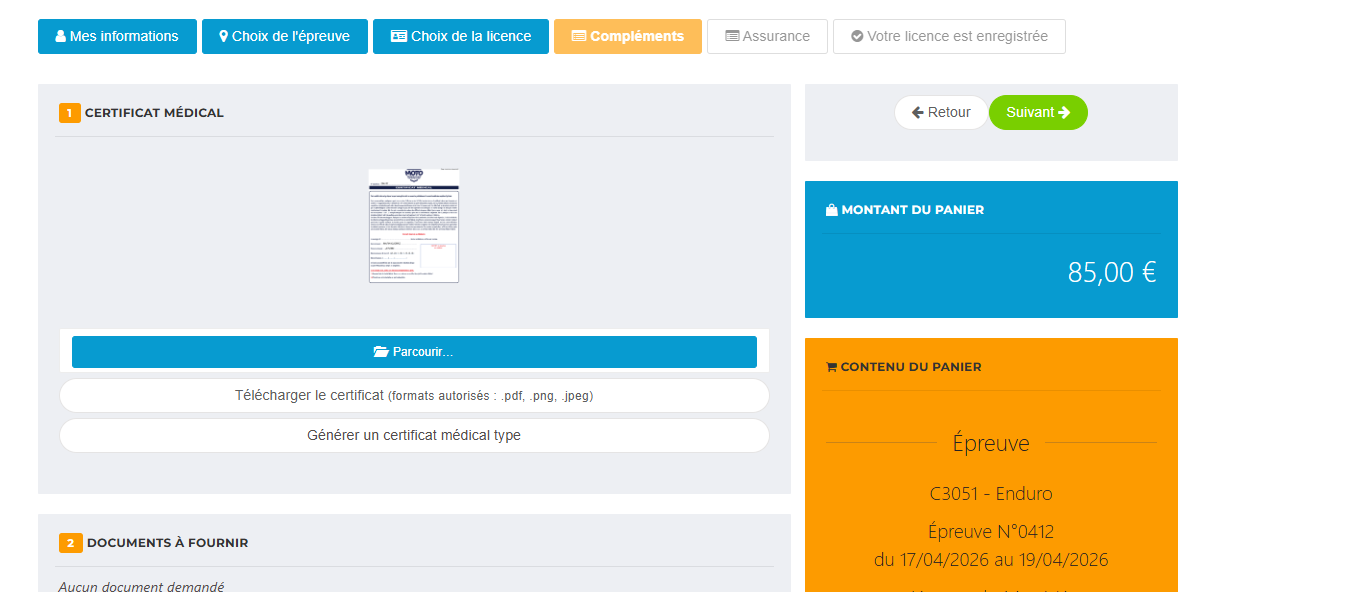Click the checkmark icon on Votre licence est enregistrée
Screen dimensions: 1350x592
click(857, 36)
